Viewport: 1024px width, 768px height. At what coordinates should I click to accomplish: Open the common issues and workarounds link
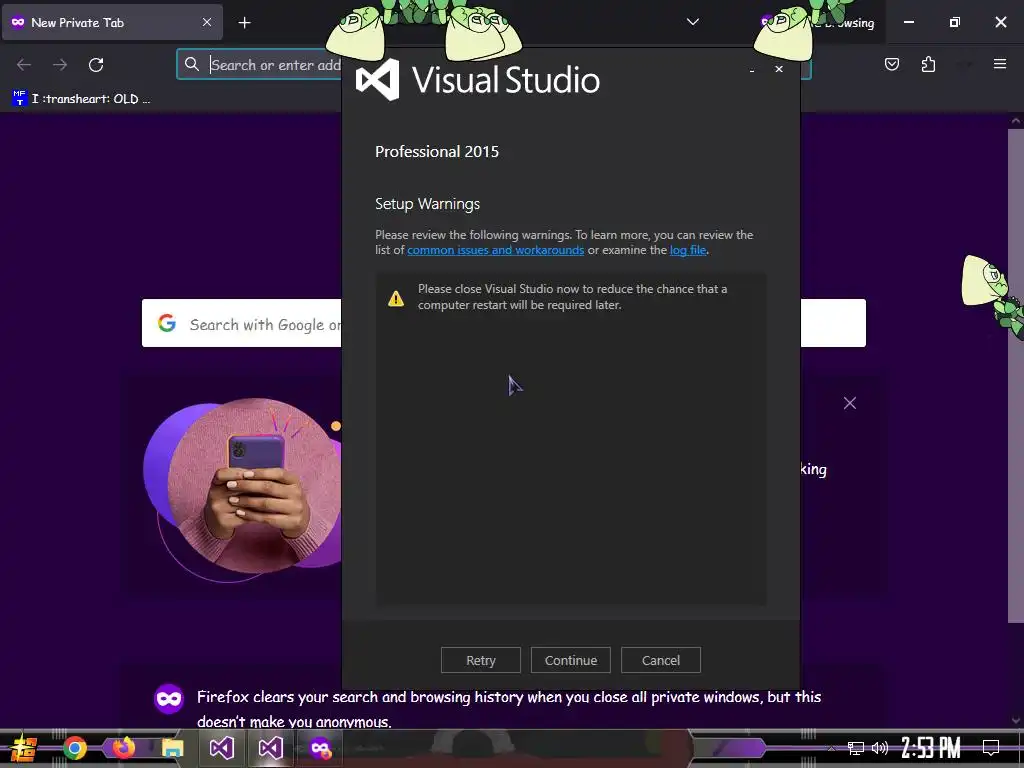[x=496, y=250]
